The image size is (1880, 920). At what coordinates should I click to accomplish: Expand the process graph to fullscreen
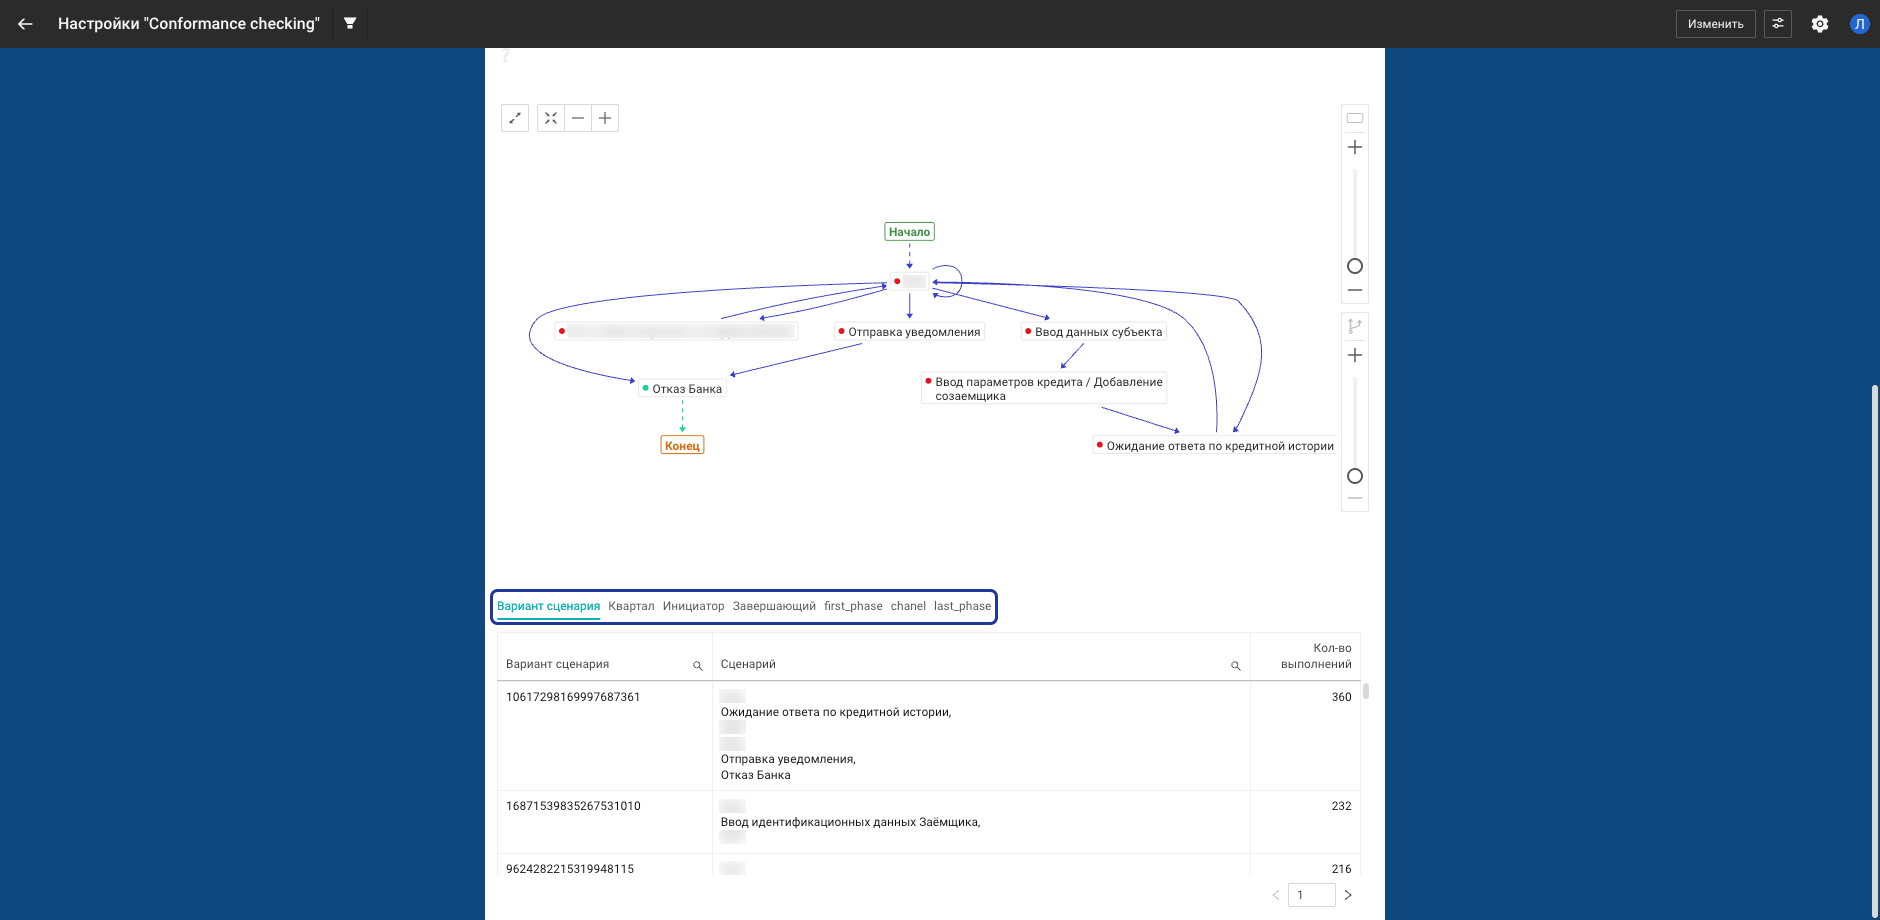(x=515, y=118)
